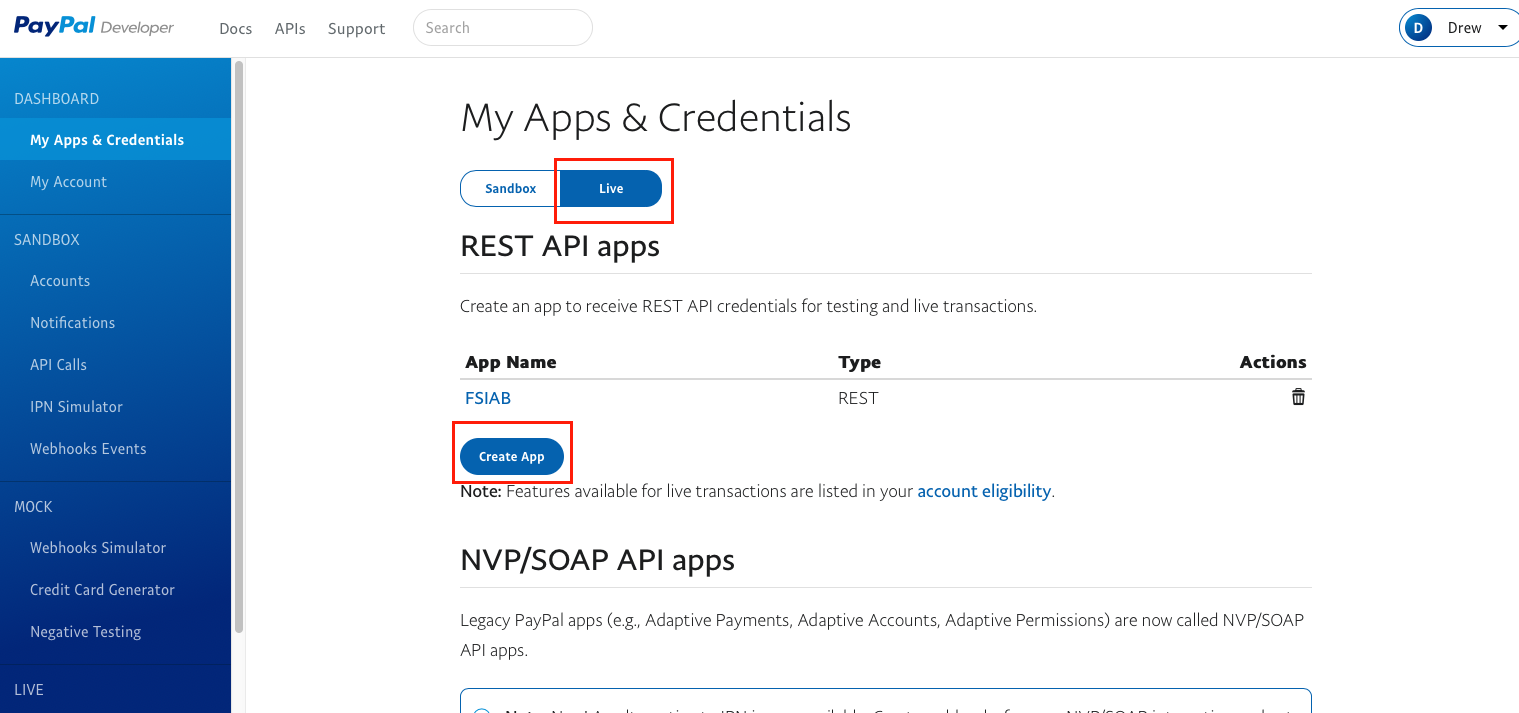Click the App Name column header

pyautogui.click(x=511, y=362)
